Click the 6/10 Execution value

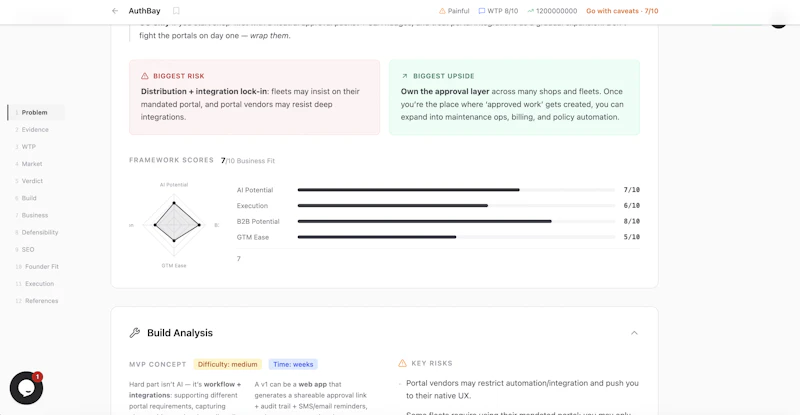click(x=632, y=206)
